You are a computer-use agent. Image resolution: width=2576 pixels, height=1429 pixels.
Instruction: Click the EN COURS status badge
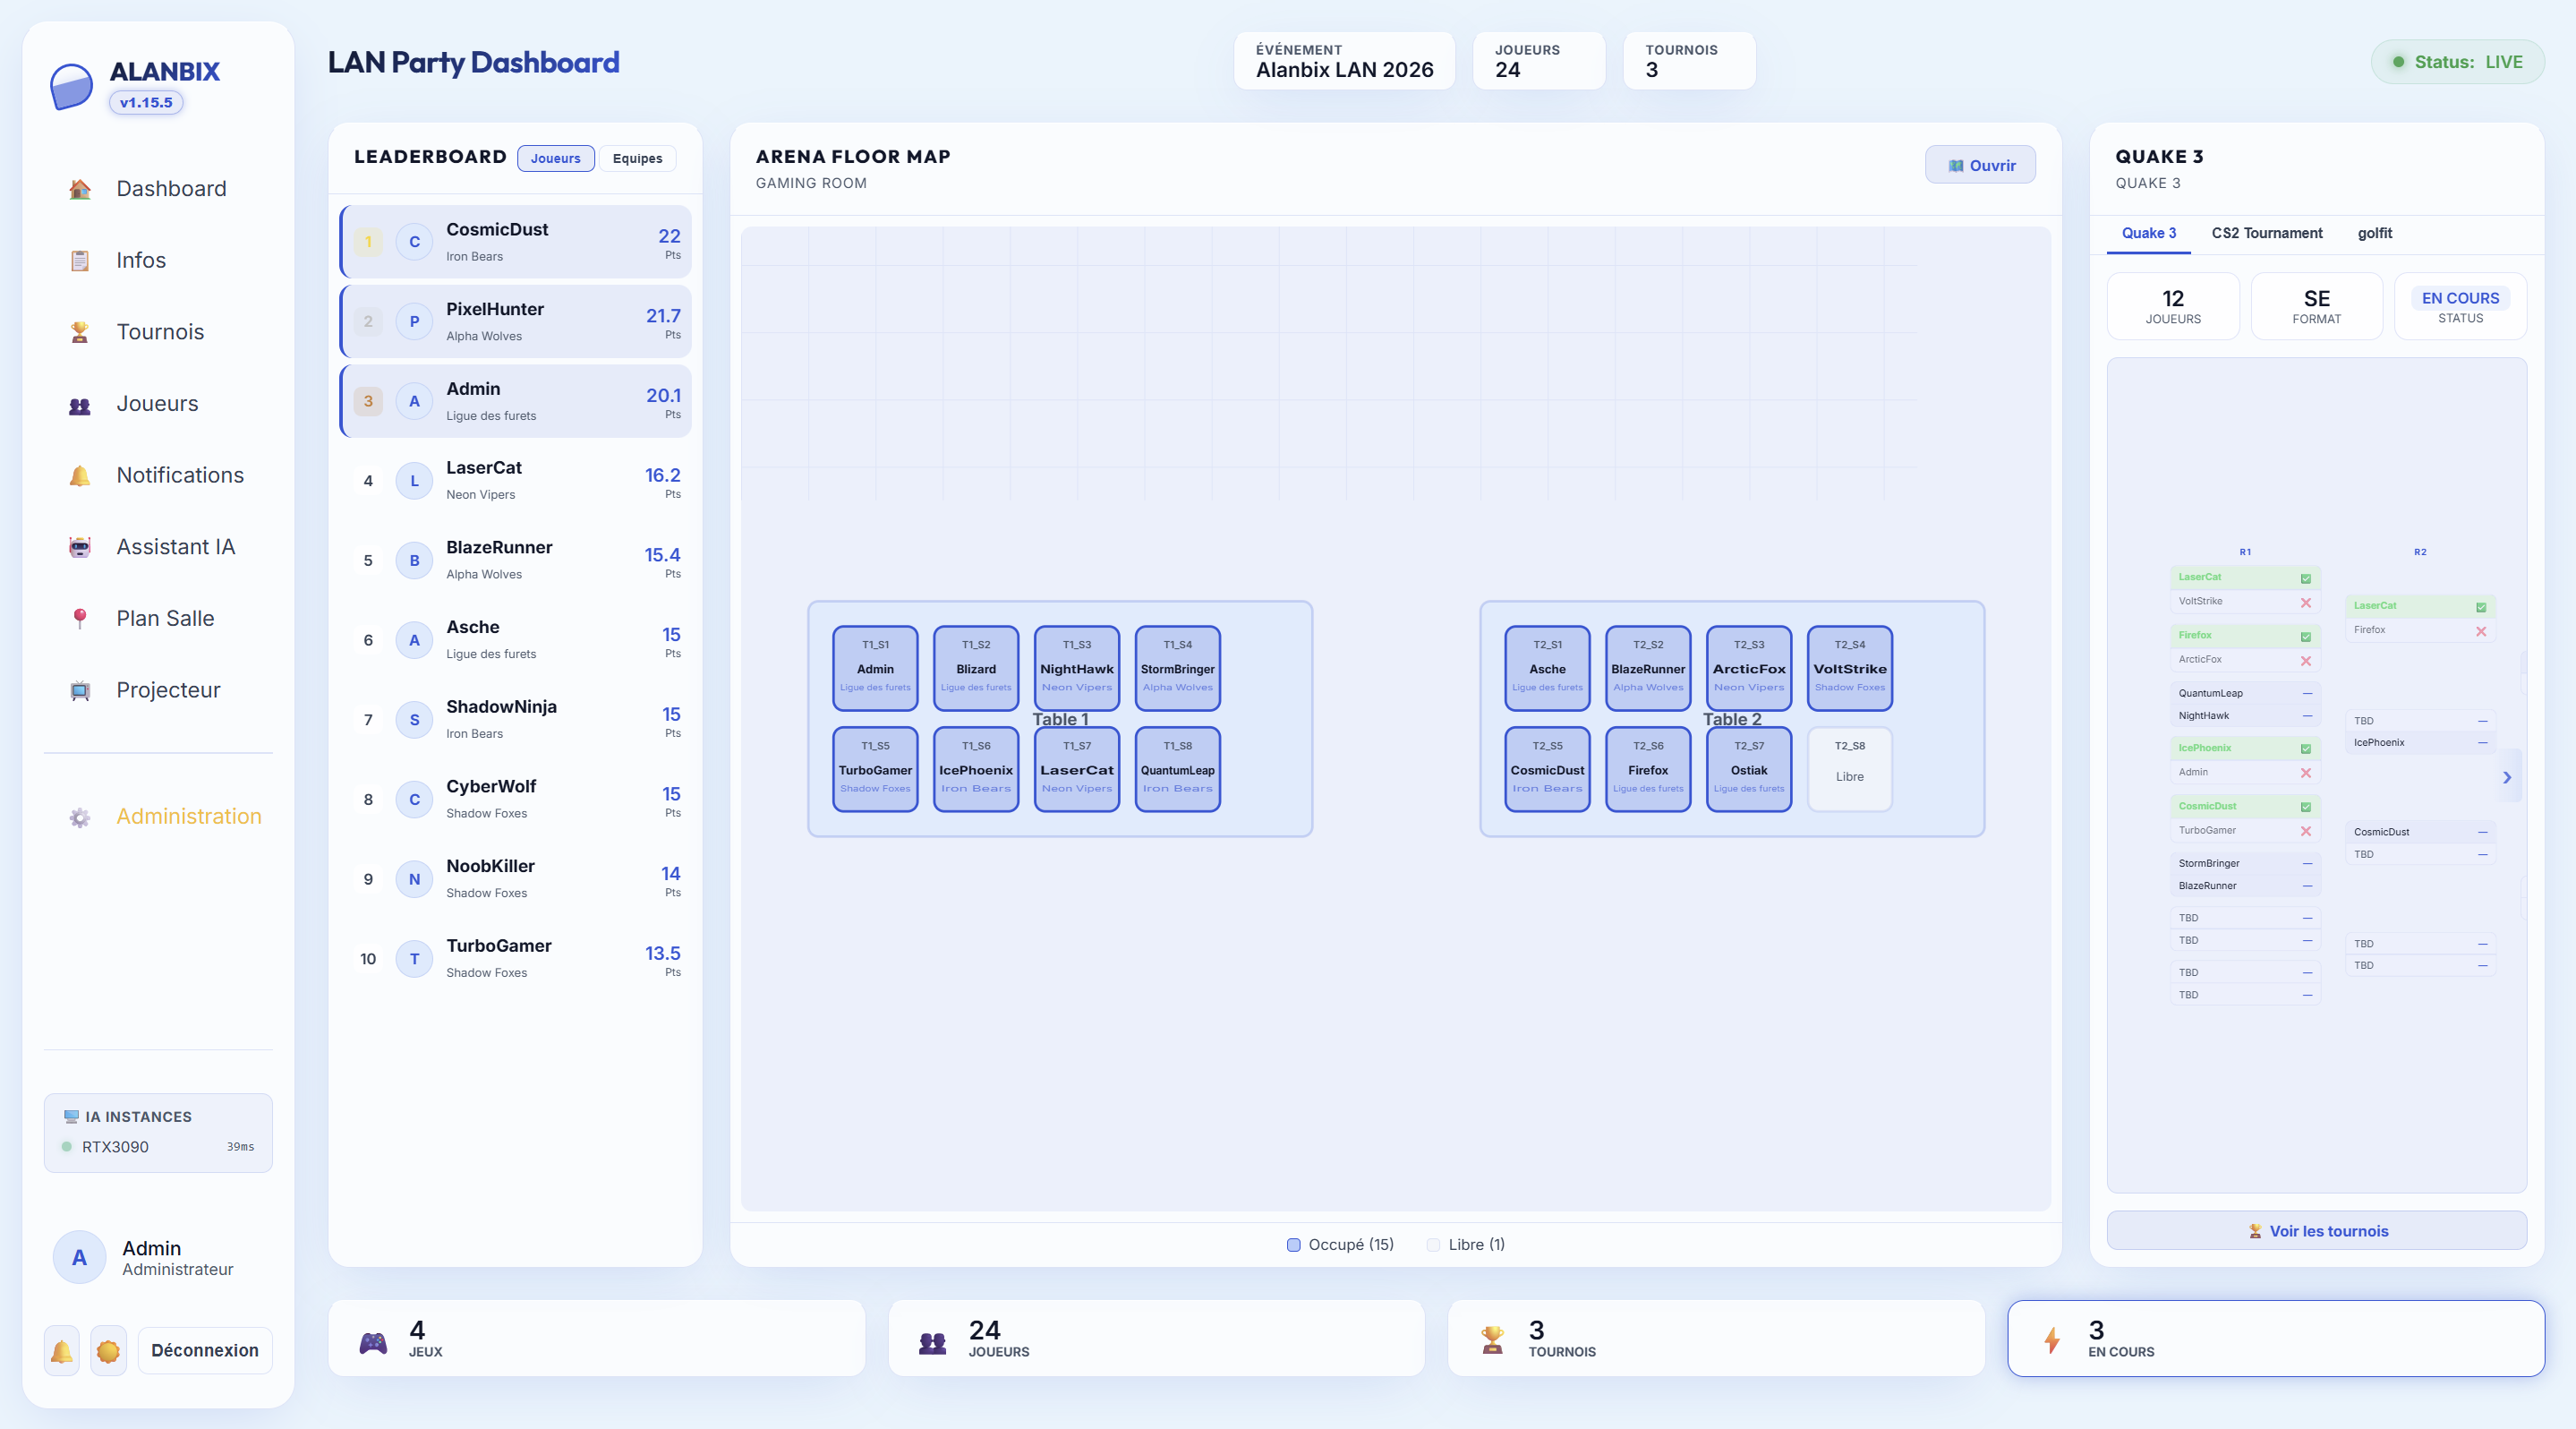2460,298
